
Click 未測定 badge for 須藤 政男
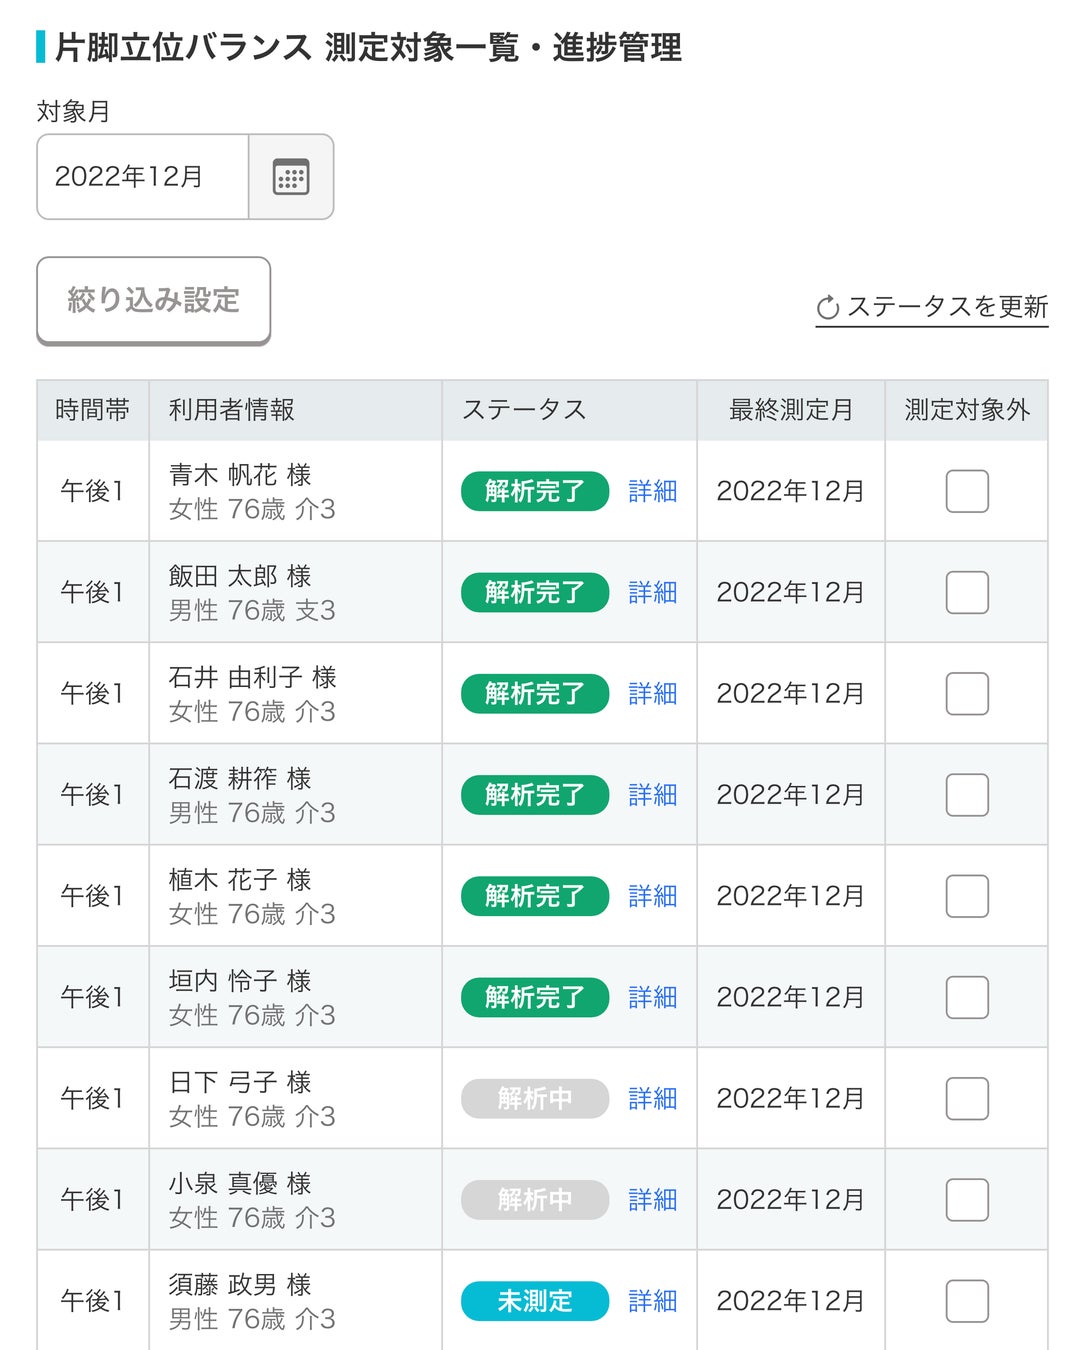tap(535, 1301)
